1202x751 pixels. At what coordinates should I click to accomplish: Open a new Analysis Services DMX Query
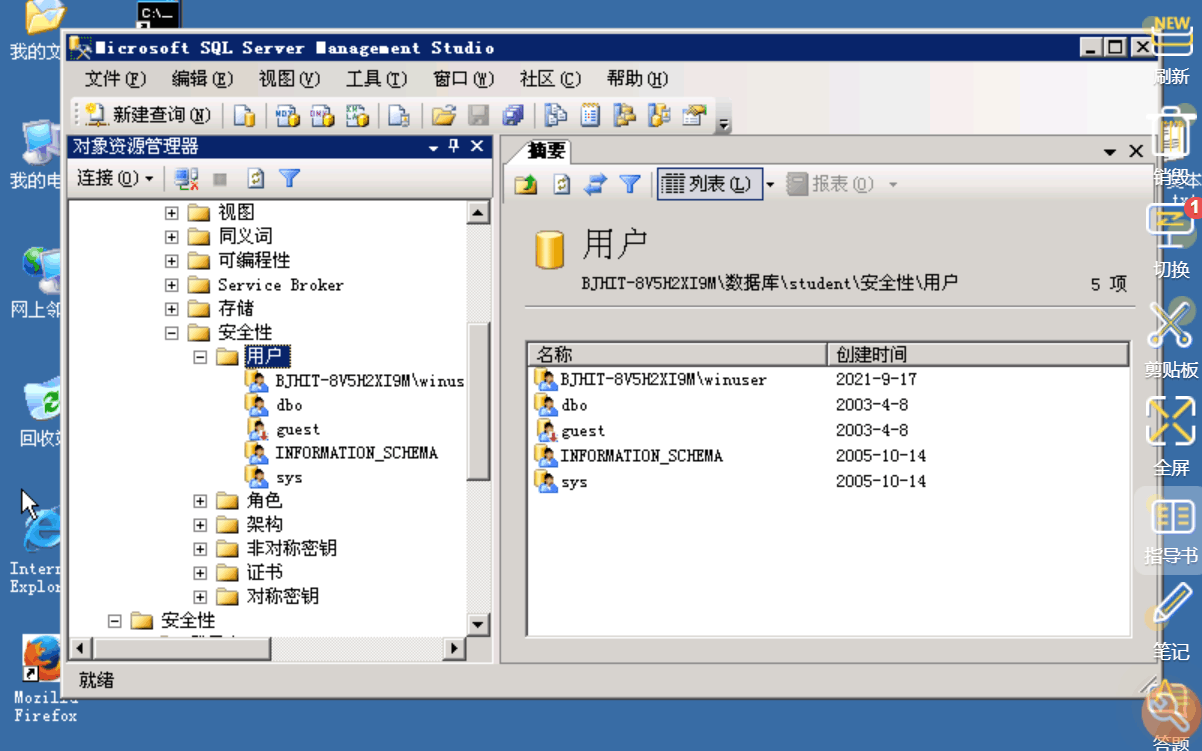322,116
